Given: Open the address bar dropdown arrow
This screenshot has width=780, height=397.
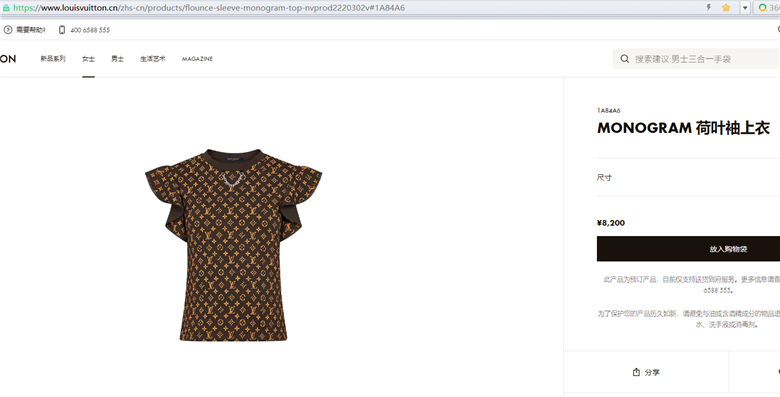Looking at the screenshot, I should pyautogui.click(x=745, y=8).
